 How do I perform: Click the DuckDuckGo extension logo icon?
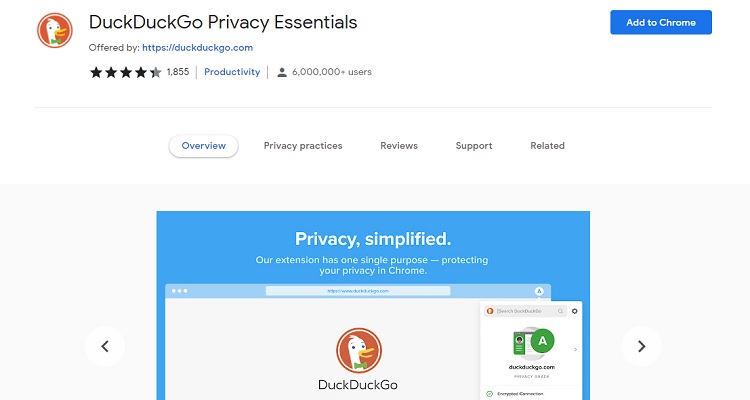click(55, 31)
